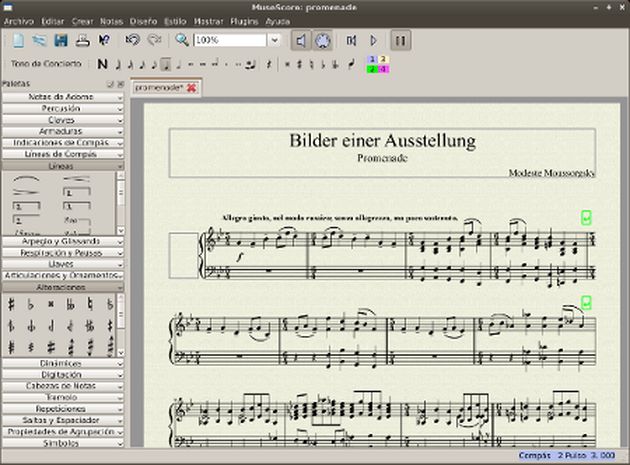Pick the natural sign in Alteraciones palette
This screenshot has height=465, width=630.
tap(90, 305)
